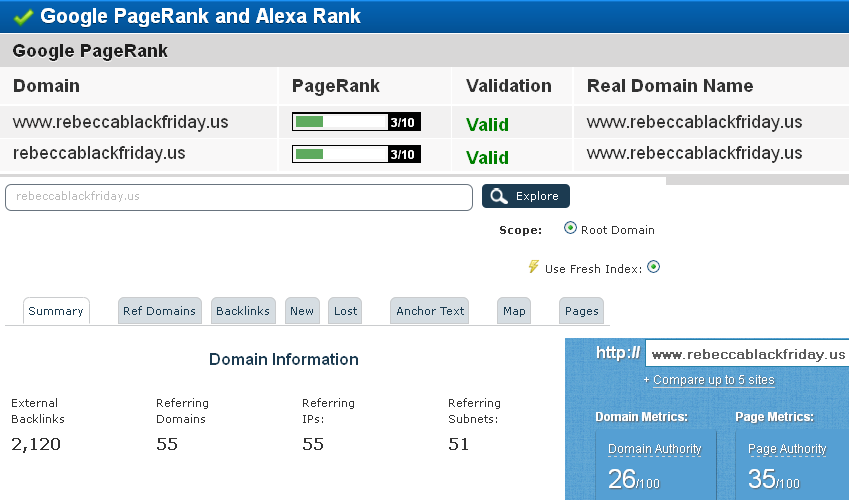Click the Explore button
The height and width of the screenshot is (500, 849).
pos(526,196)
